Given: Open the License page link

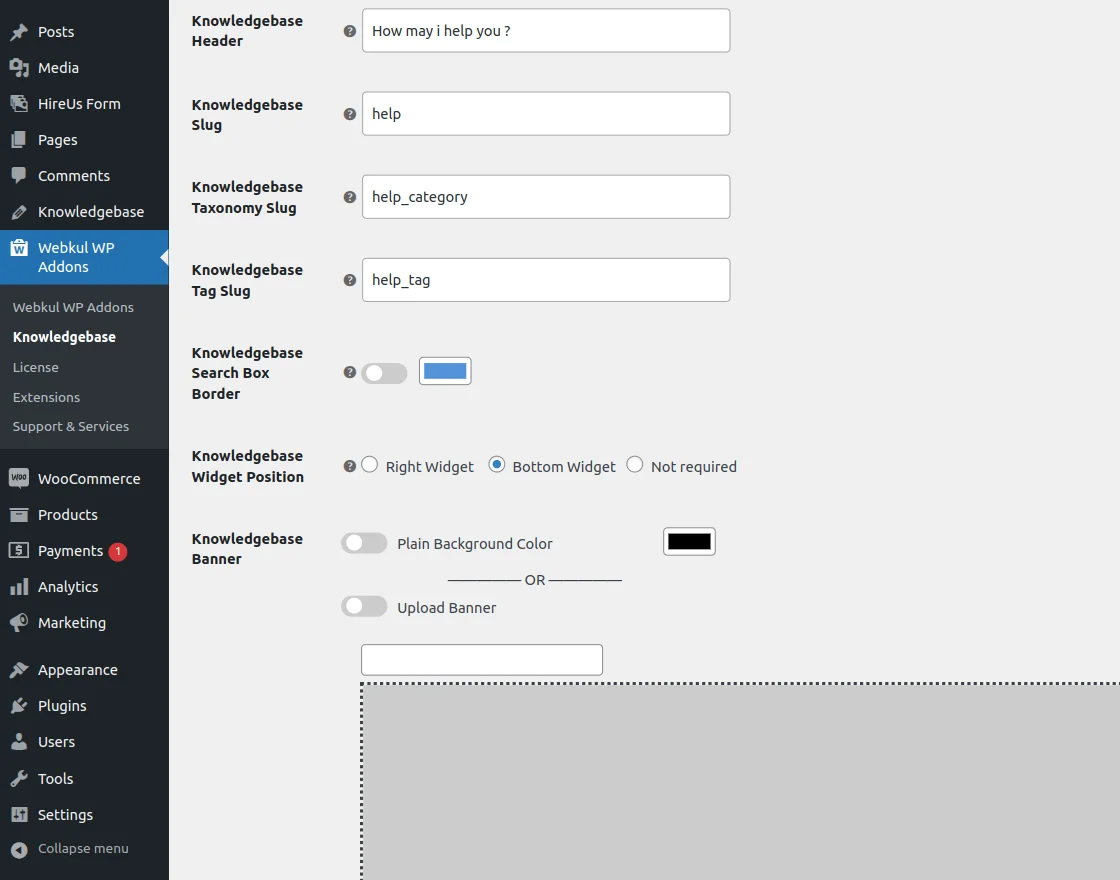Looking at the screenshot, I should pos(35,367).
